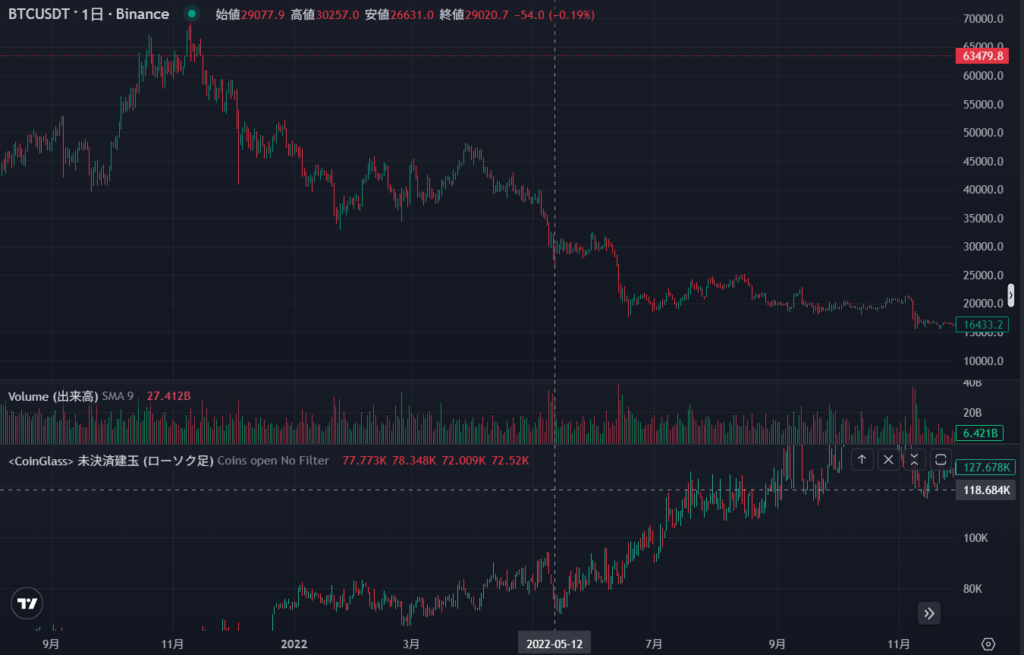Click the 40000.0 price axis label
Viewport: 1024px width, 655px height.
[983, 189]
